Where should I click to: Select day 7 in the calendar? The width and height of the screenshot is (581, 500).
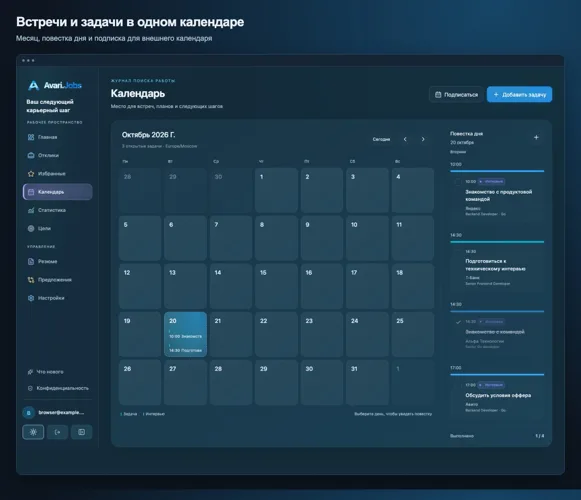(231, 238)
